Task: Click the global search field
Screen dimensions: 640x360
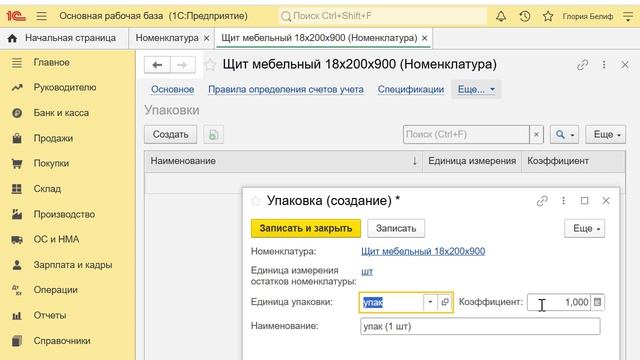Action: click(382, 16)
